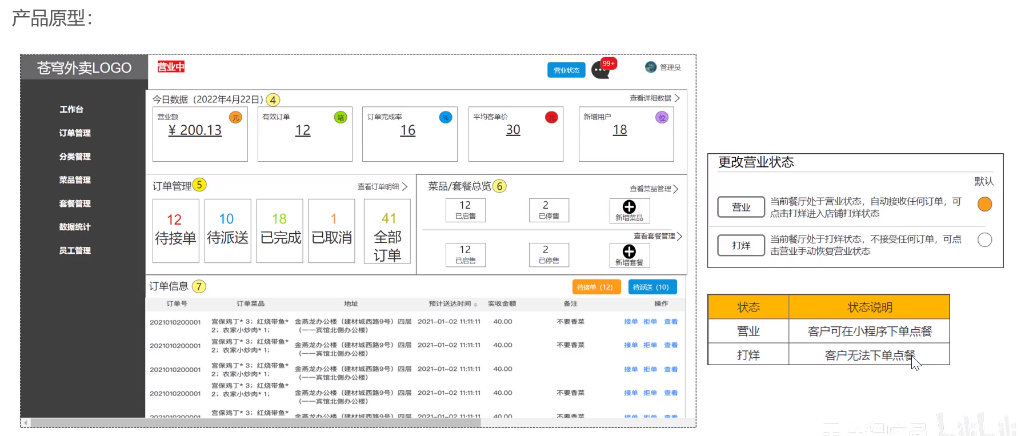Image resolution: width=1018 pixels, height=436 pixels.
Task: Click the 营业 button in 更改营业状态 panel
Action: click(x=741, y=208)
